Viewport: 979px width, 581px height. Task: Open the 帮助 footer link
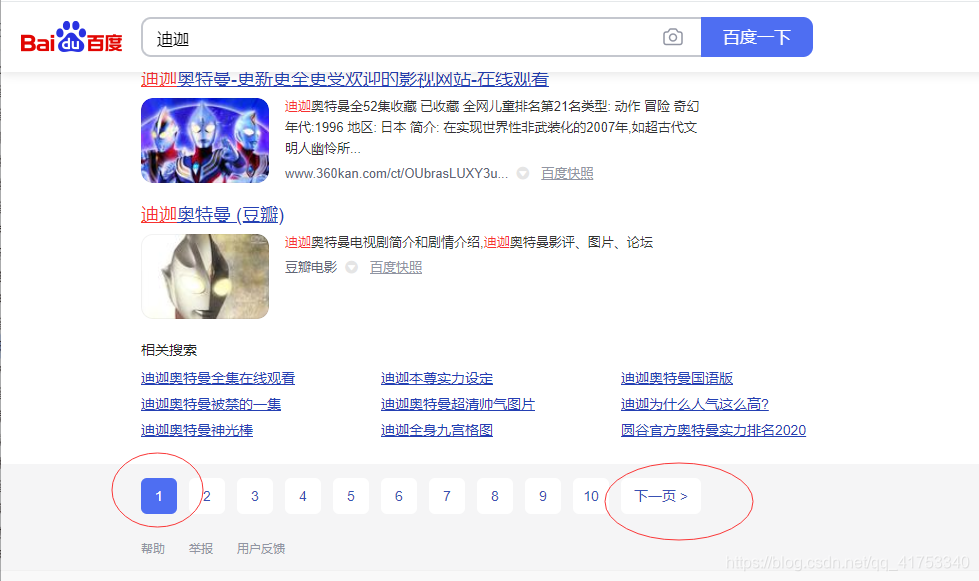point(153,549)
